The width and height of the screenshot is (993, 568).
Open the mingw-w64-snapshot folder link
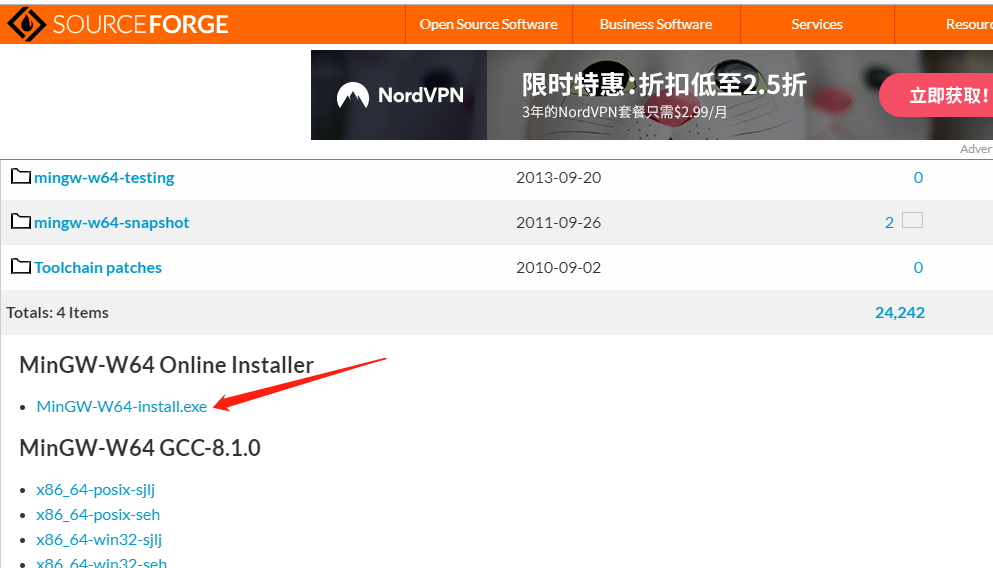111,223
